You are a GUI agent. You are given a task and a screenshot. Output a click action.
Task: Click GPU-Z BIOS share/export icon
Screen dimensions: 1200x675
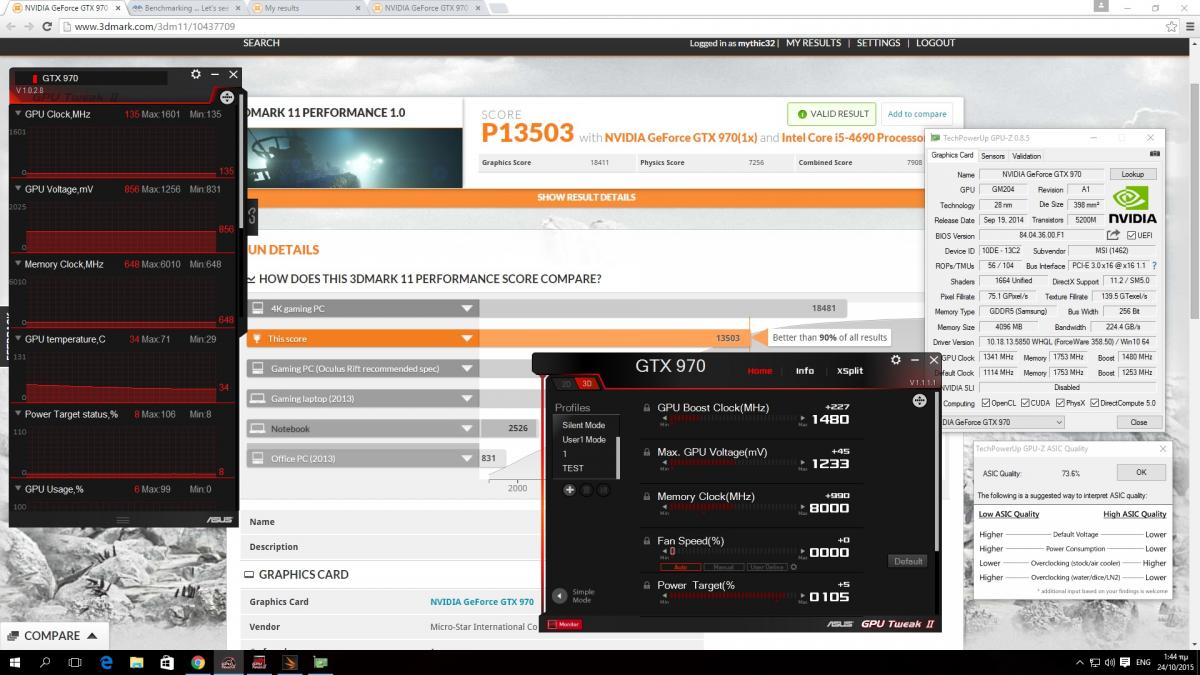[1112, 235]
